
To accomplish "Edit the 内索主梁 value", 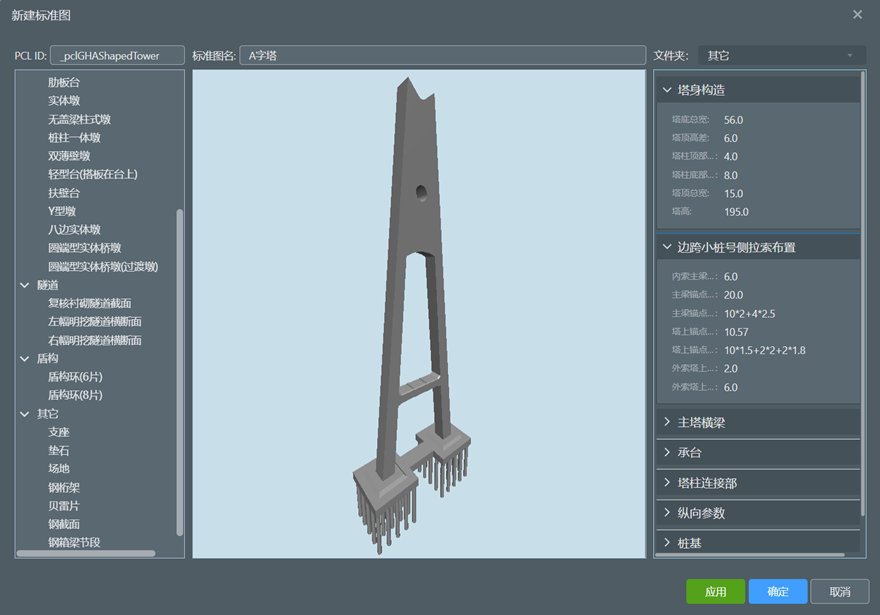I will coord(731,277).
